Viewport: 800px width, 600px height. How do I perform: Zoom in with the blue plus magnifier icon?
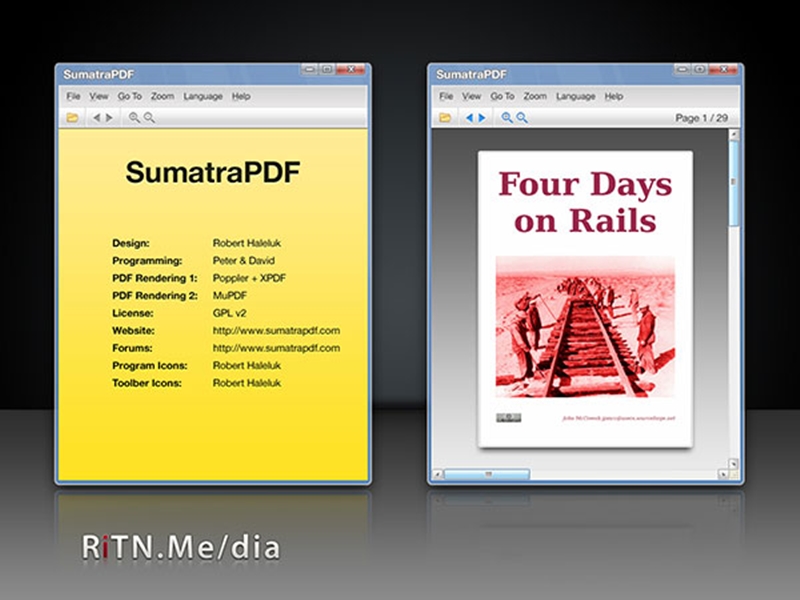(x=507, y=118)
